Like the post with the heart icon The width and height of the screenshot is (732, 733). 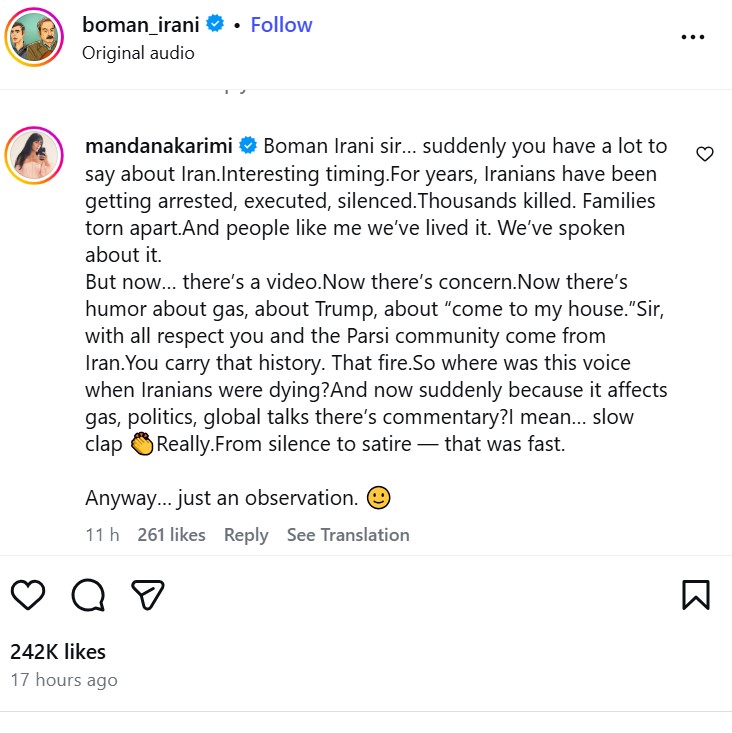click(x=28, y=595)
